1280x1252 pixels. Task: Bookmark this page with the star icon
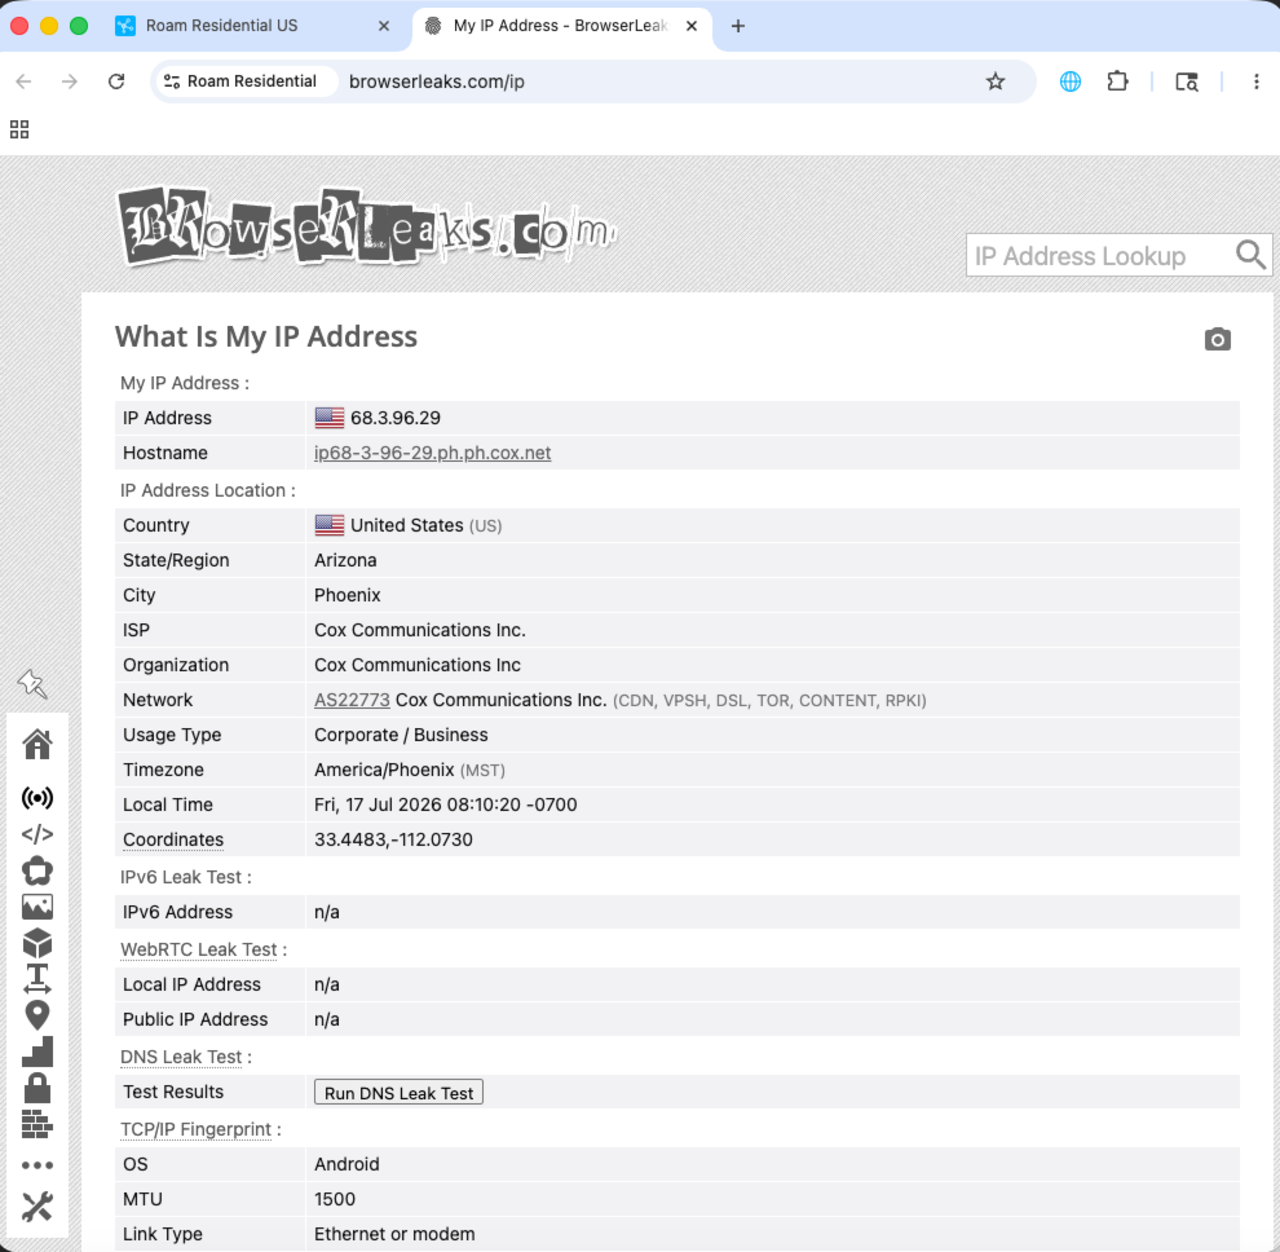pos(995,82)
